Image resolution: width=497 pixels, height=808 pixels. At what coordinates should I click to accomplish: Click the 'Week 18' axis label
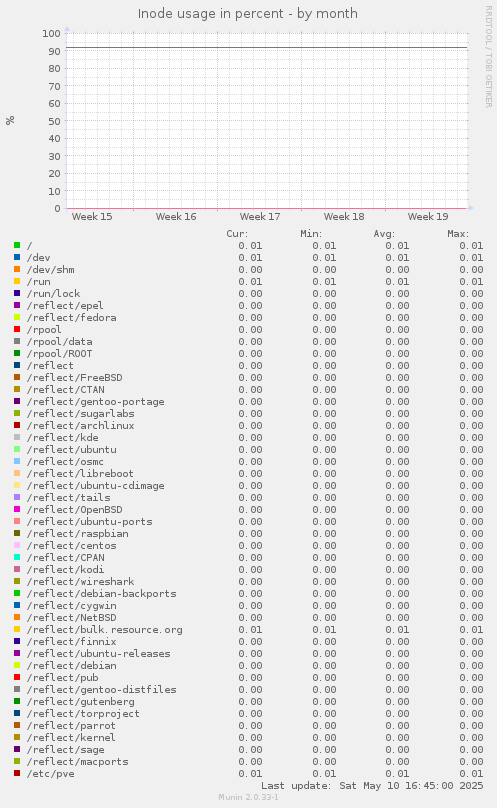tap(344, 216)
